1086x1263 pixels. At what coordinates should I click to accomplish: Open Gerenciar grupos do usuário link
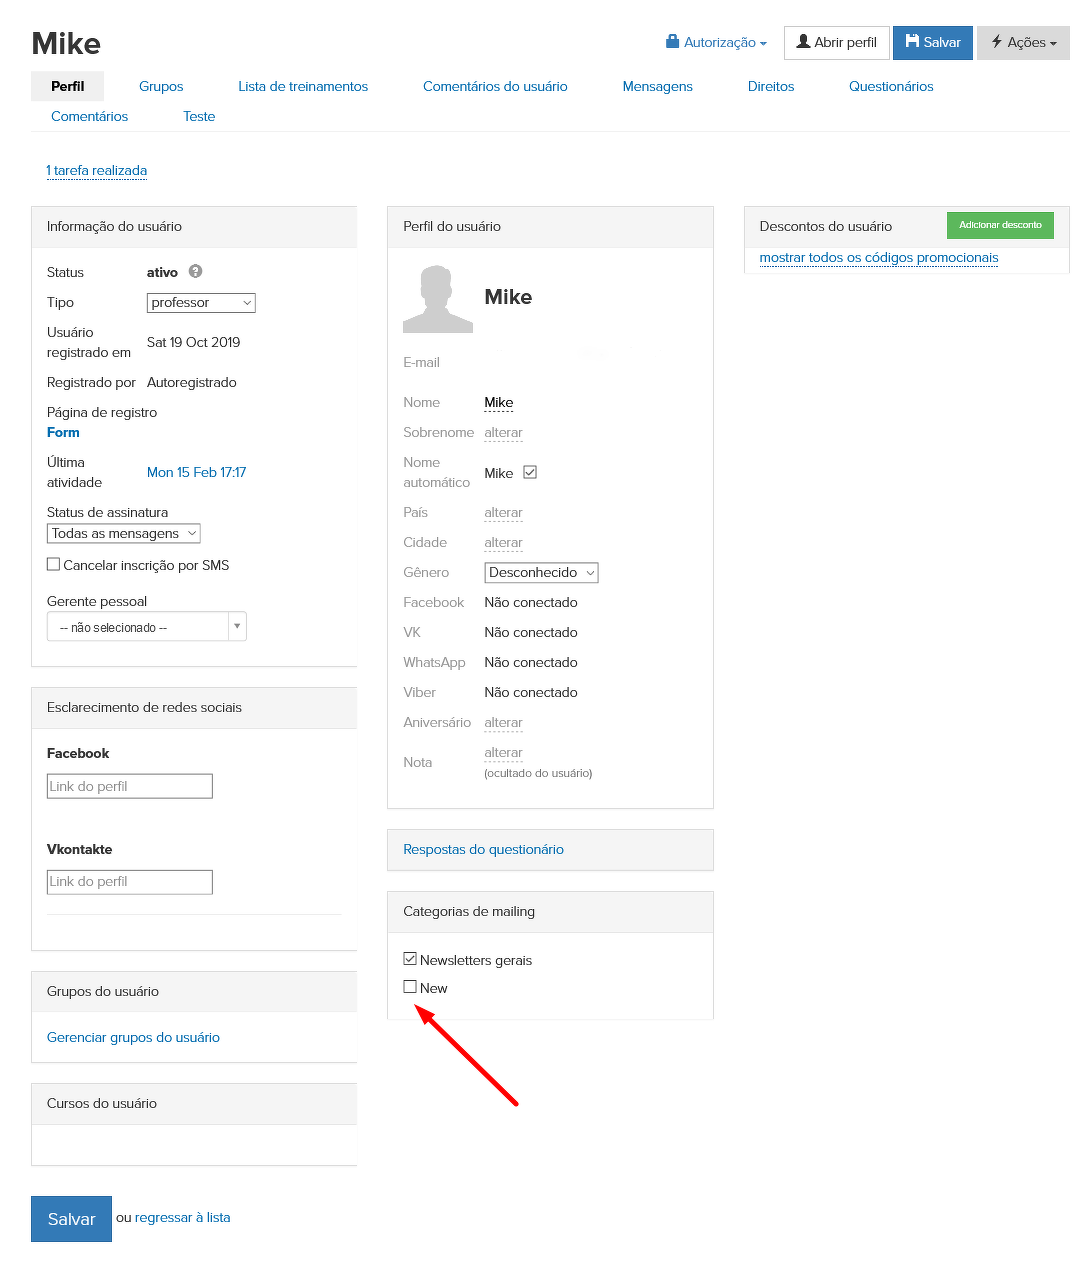(133, 1038)
